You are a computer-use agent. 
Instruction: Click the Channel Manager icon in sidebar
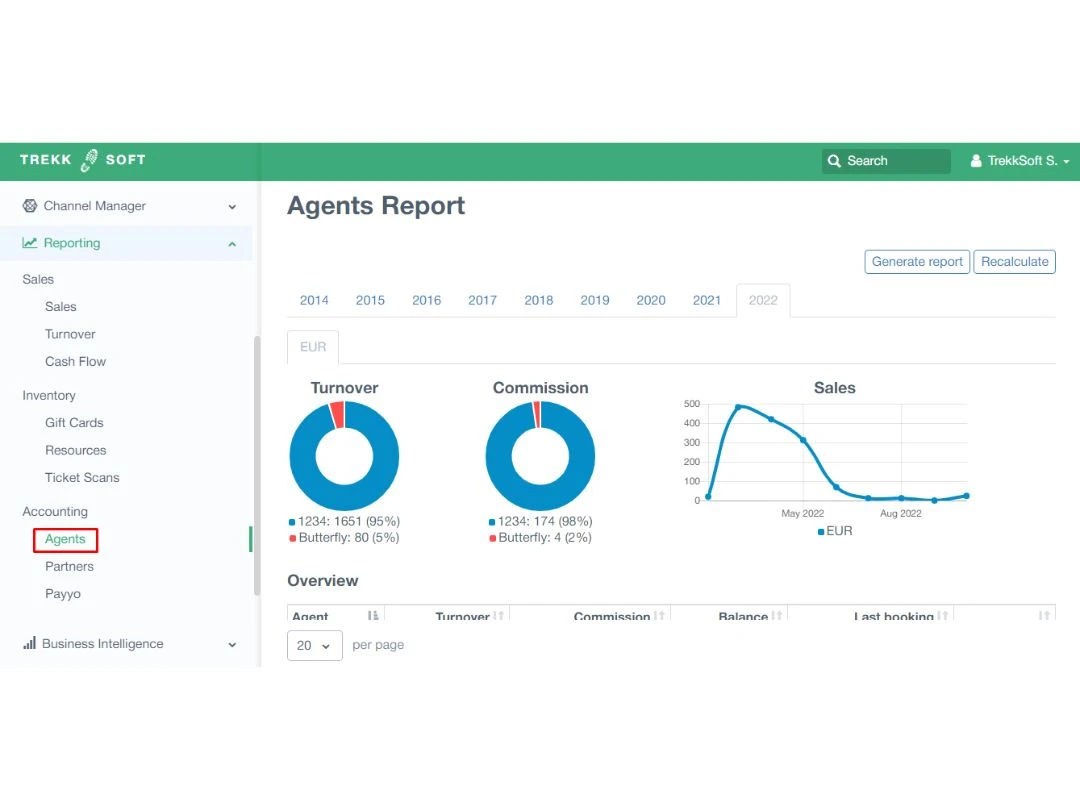[x=30, y=206]
